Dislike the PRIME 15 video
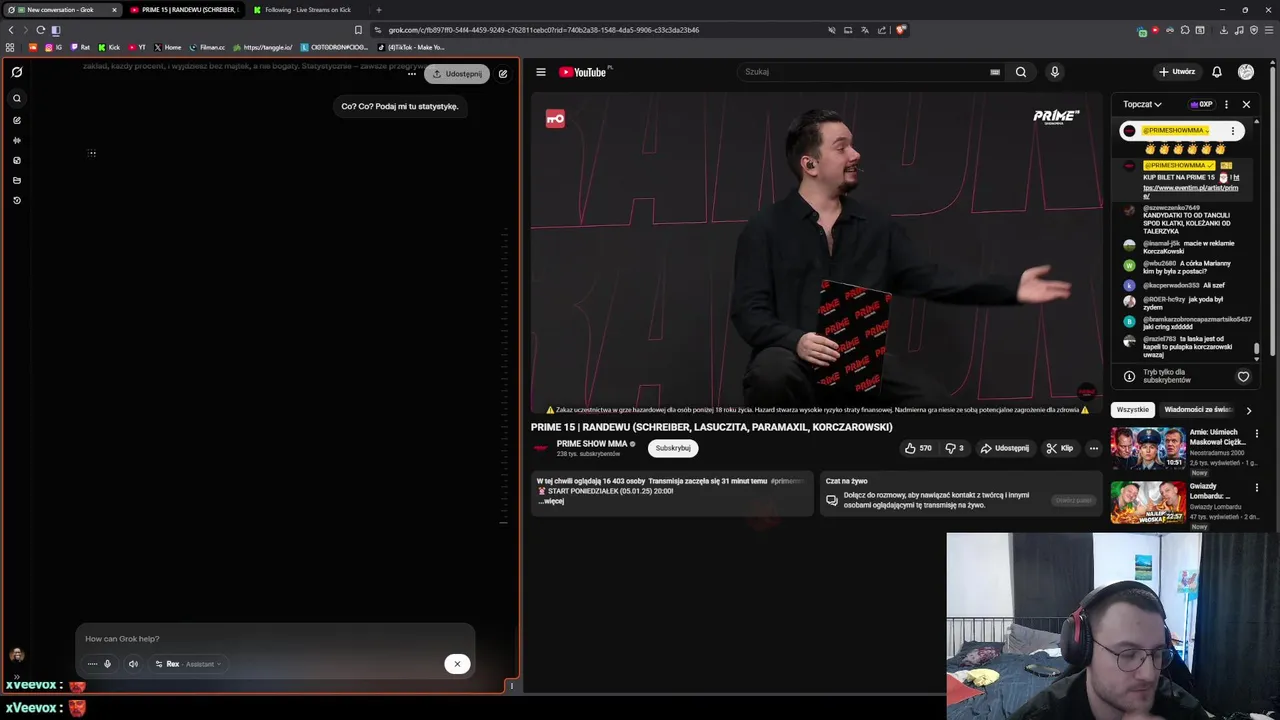The width and height of the screenshot is (1280, 720). pyautogui.click(x=955, y=448)
